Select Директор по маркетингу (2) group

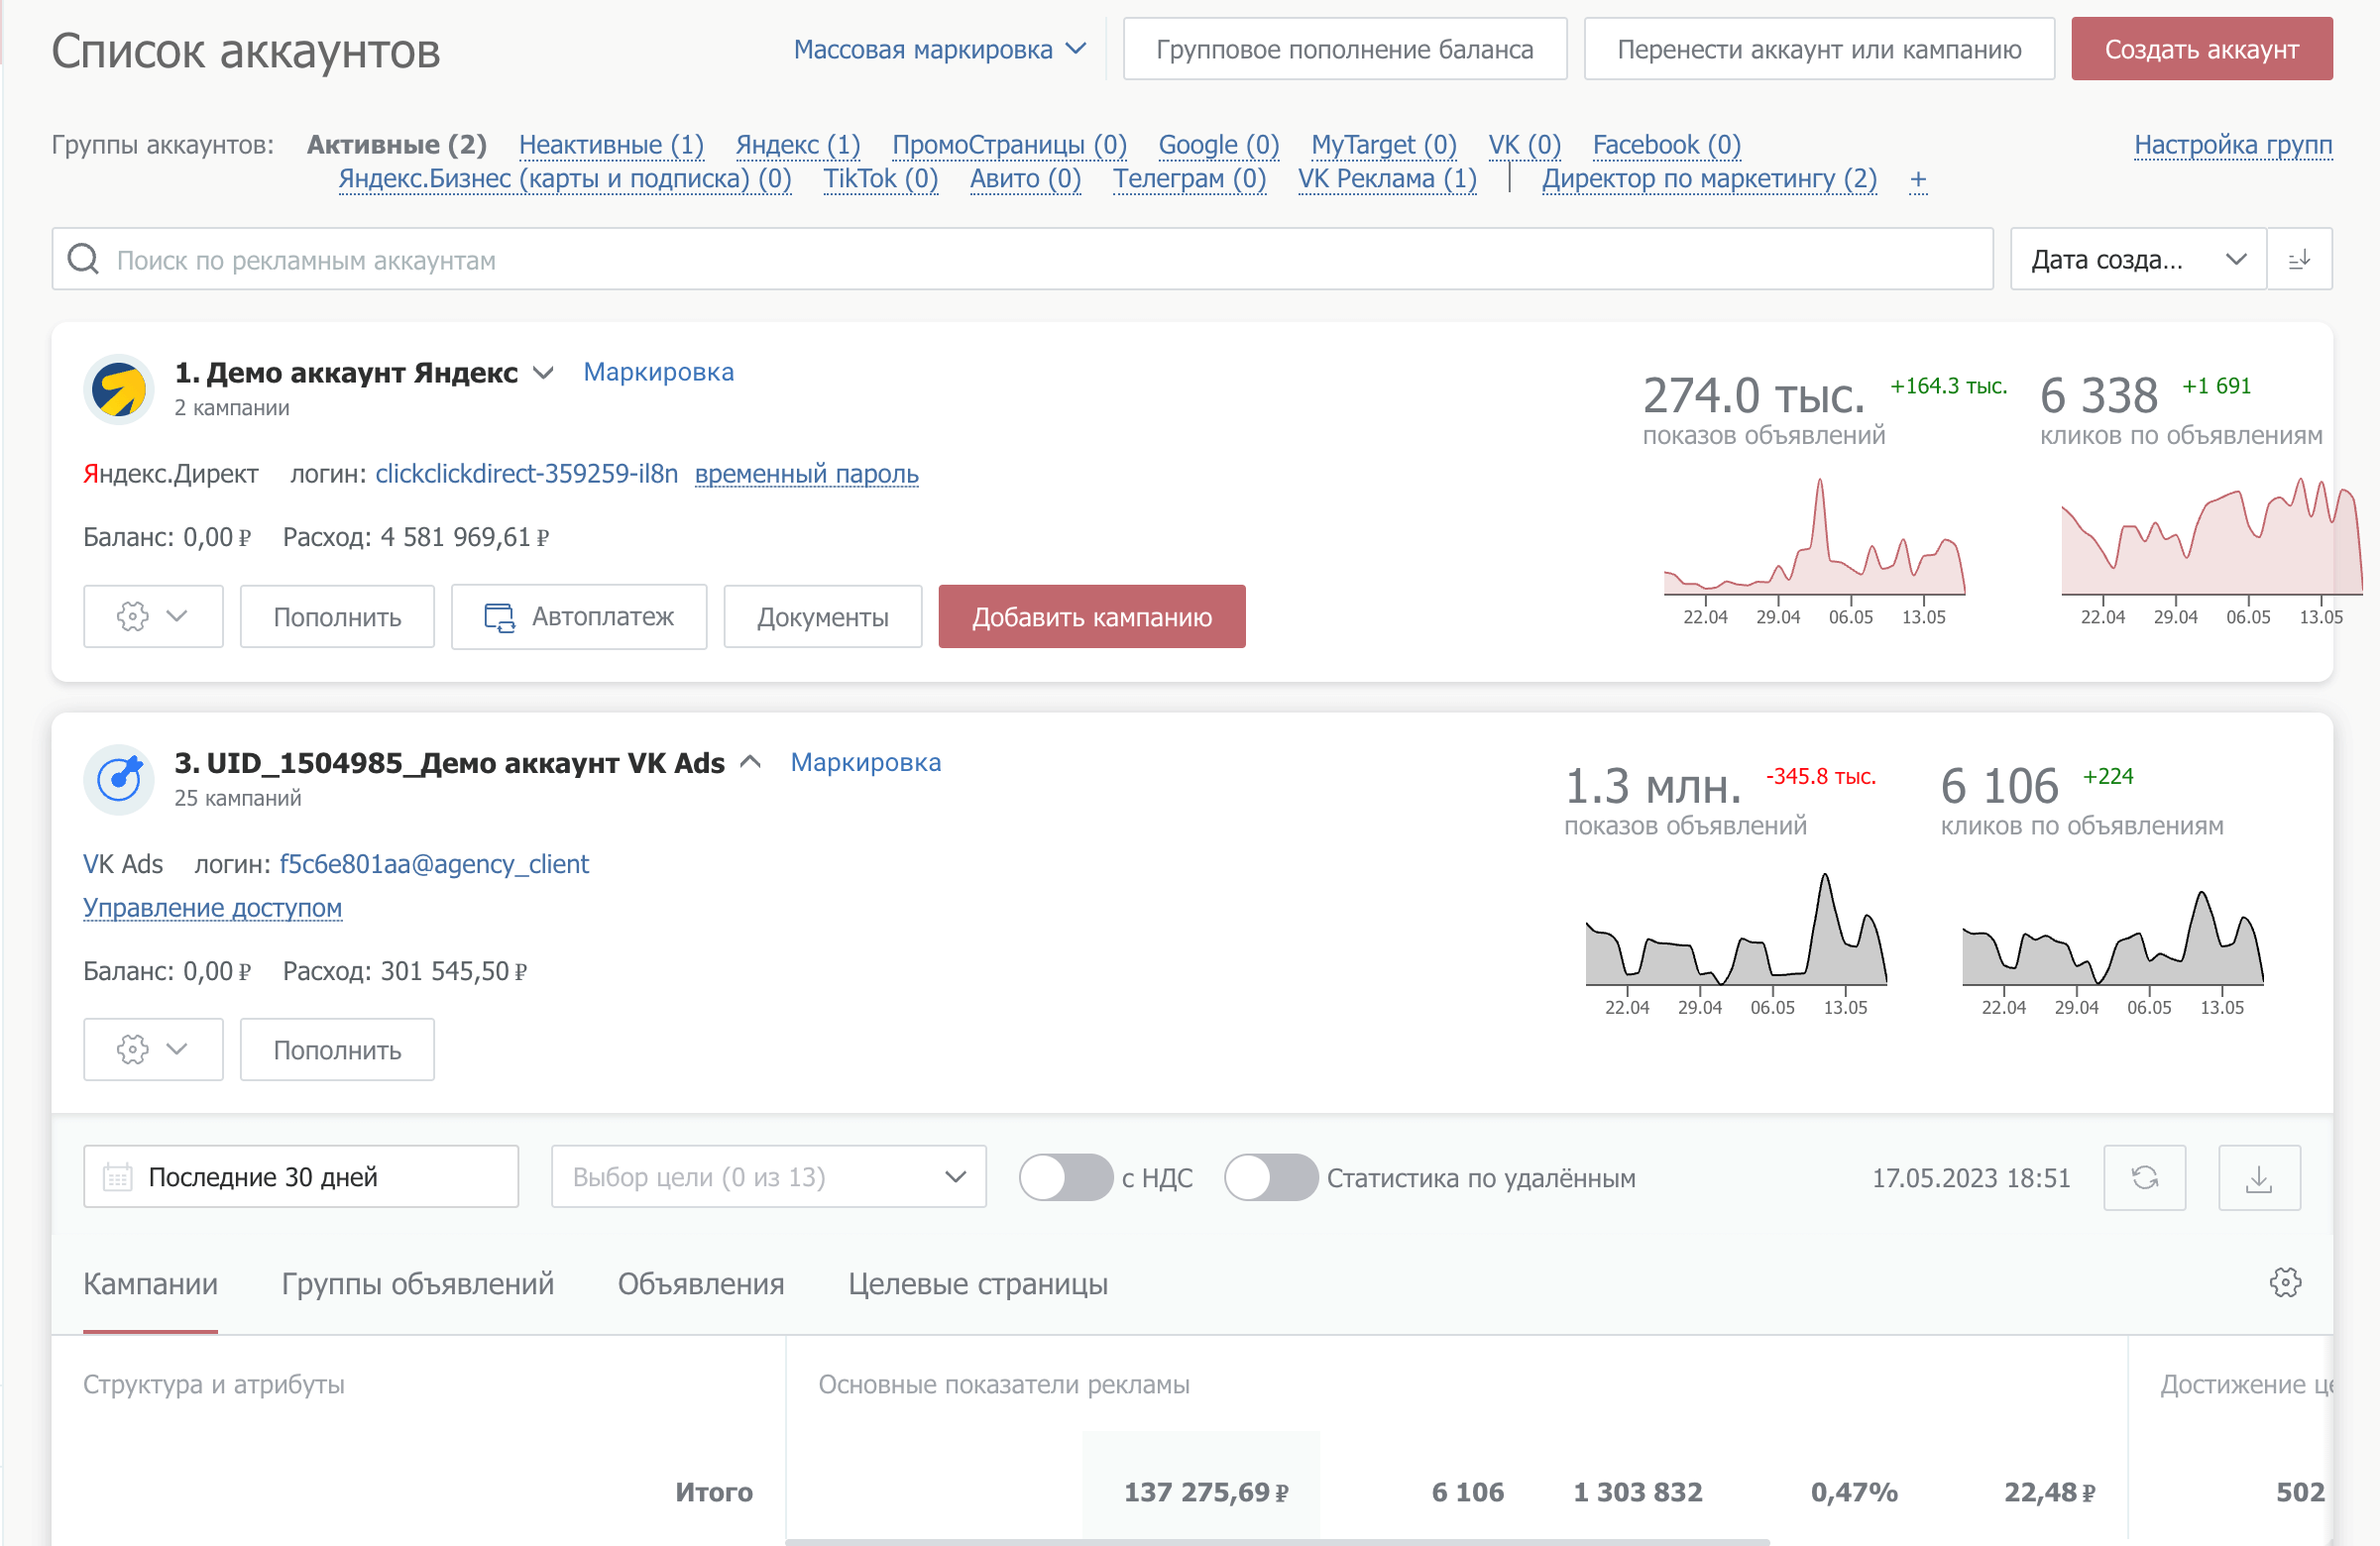1709,179
